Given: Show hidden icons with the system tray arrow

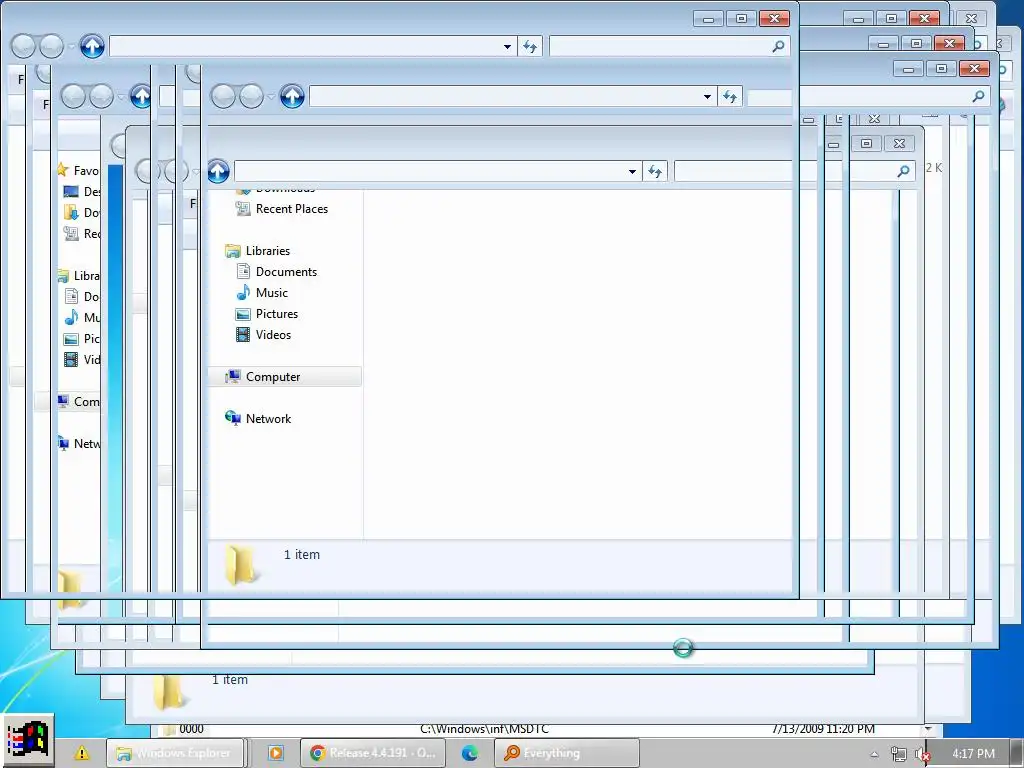Looking at the screenshot, I should (x=874, y=754).
